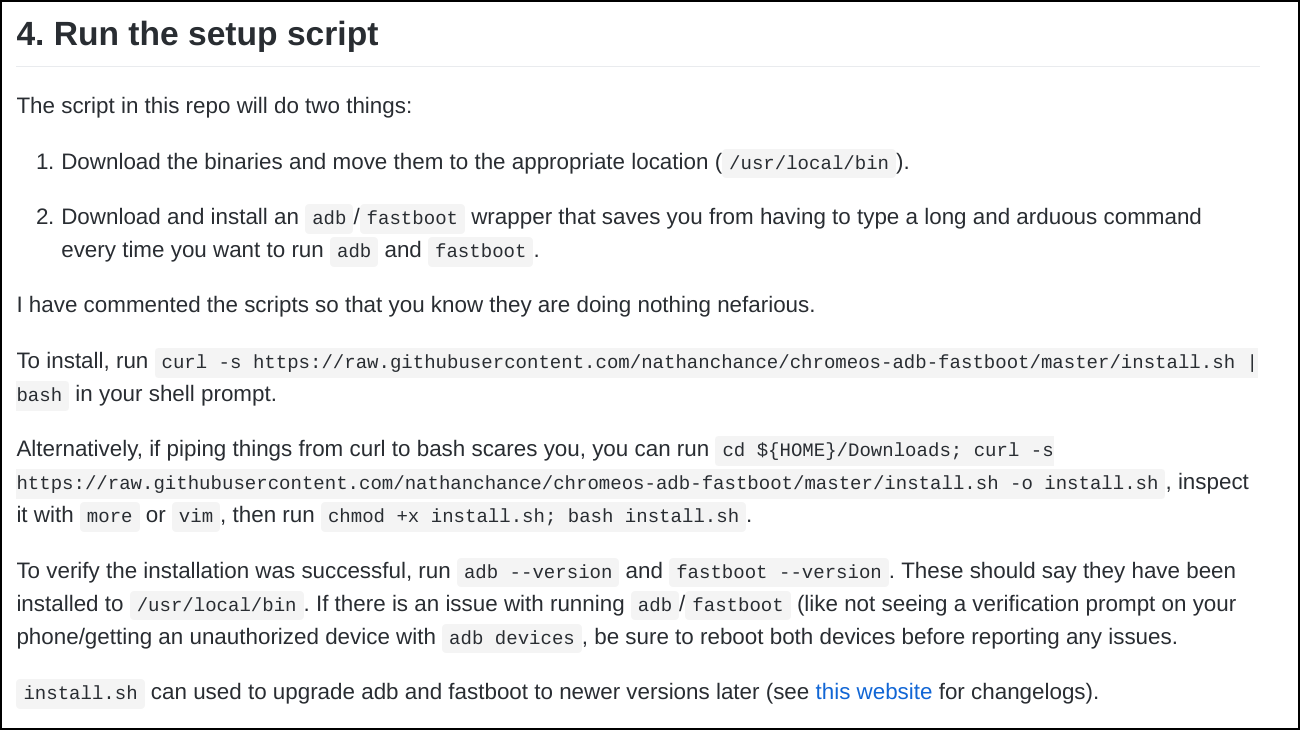Click the 'fastboot --version' code snippet
This screenshot has width=1300, height=730.
tap(779, 572)
